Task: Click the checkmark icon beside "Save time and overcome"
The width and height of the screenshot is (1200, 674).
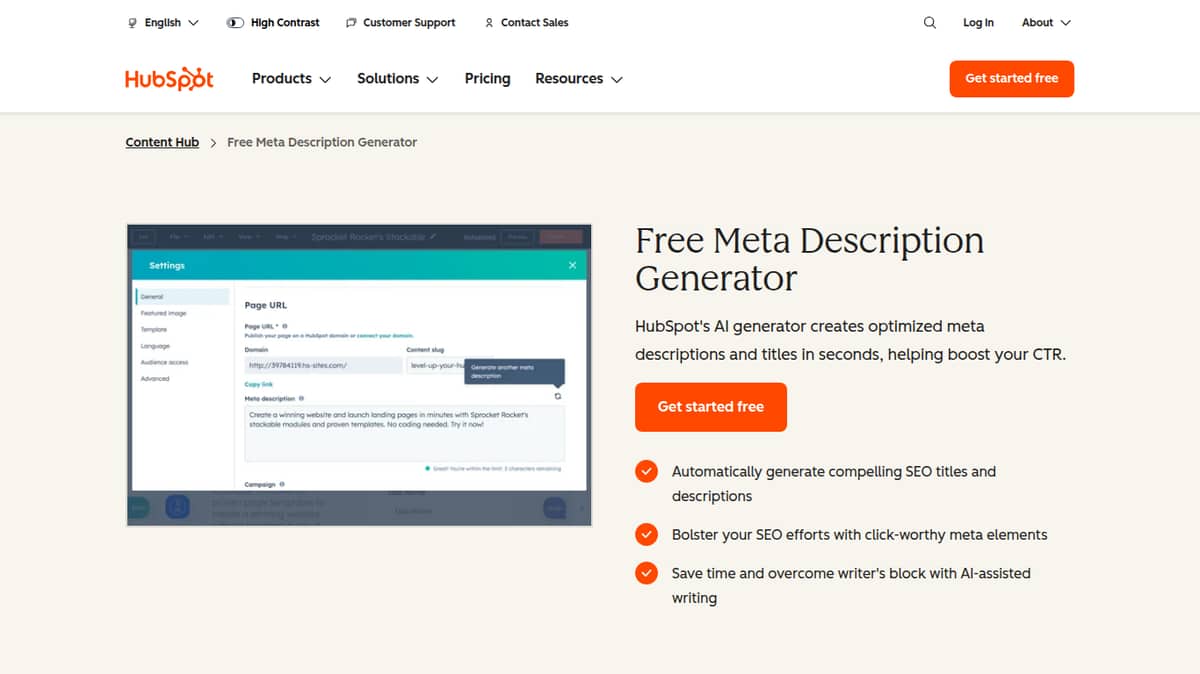Action: tap(647, 573)
